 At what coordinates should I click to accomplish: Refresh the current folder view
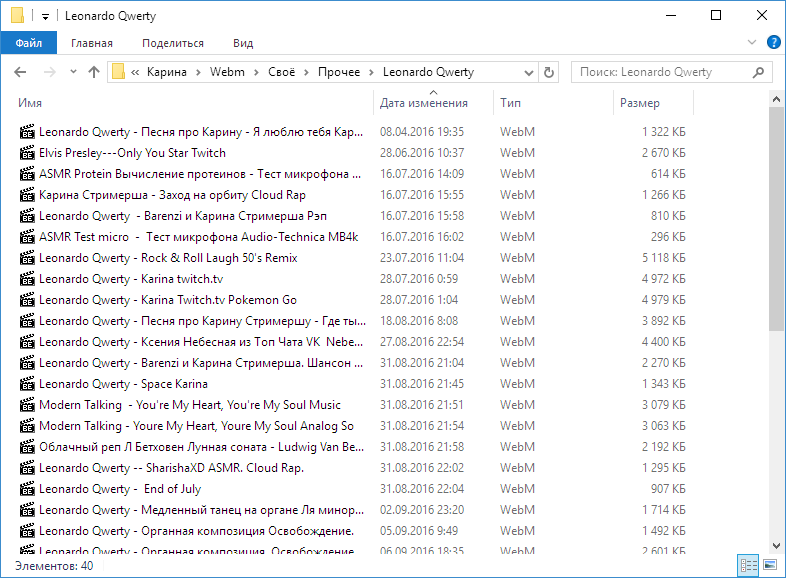coord(549,72)
